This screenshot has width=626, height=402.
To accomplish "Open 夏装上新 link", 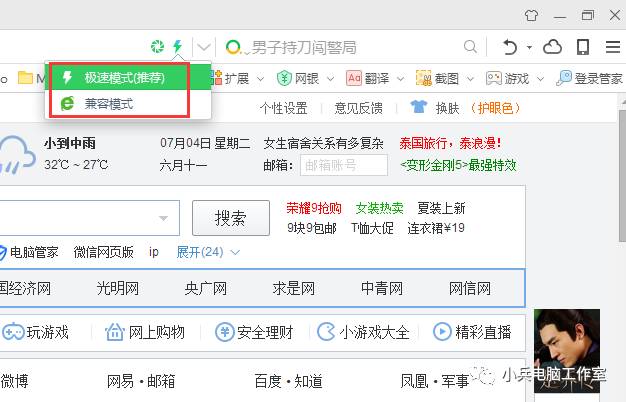I will tap(441, 208).
